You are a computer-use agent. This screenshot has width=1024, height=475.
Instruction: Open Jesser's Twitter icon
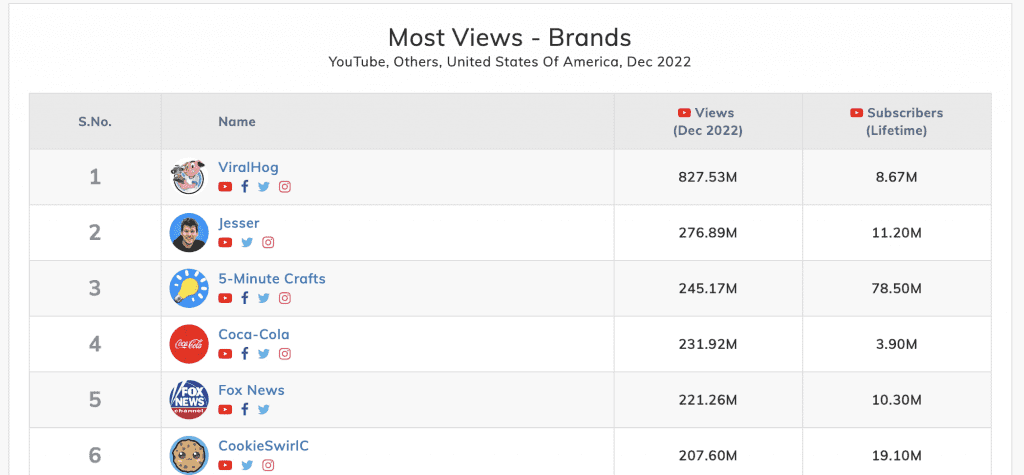247,242
